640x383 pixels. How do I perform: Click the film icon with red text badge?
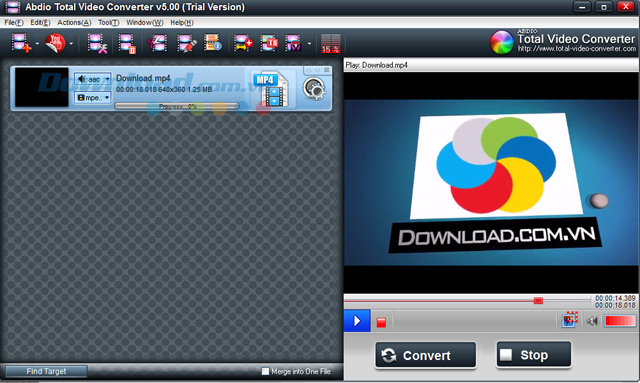(269, 43)
